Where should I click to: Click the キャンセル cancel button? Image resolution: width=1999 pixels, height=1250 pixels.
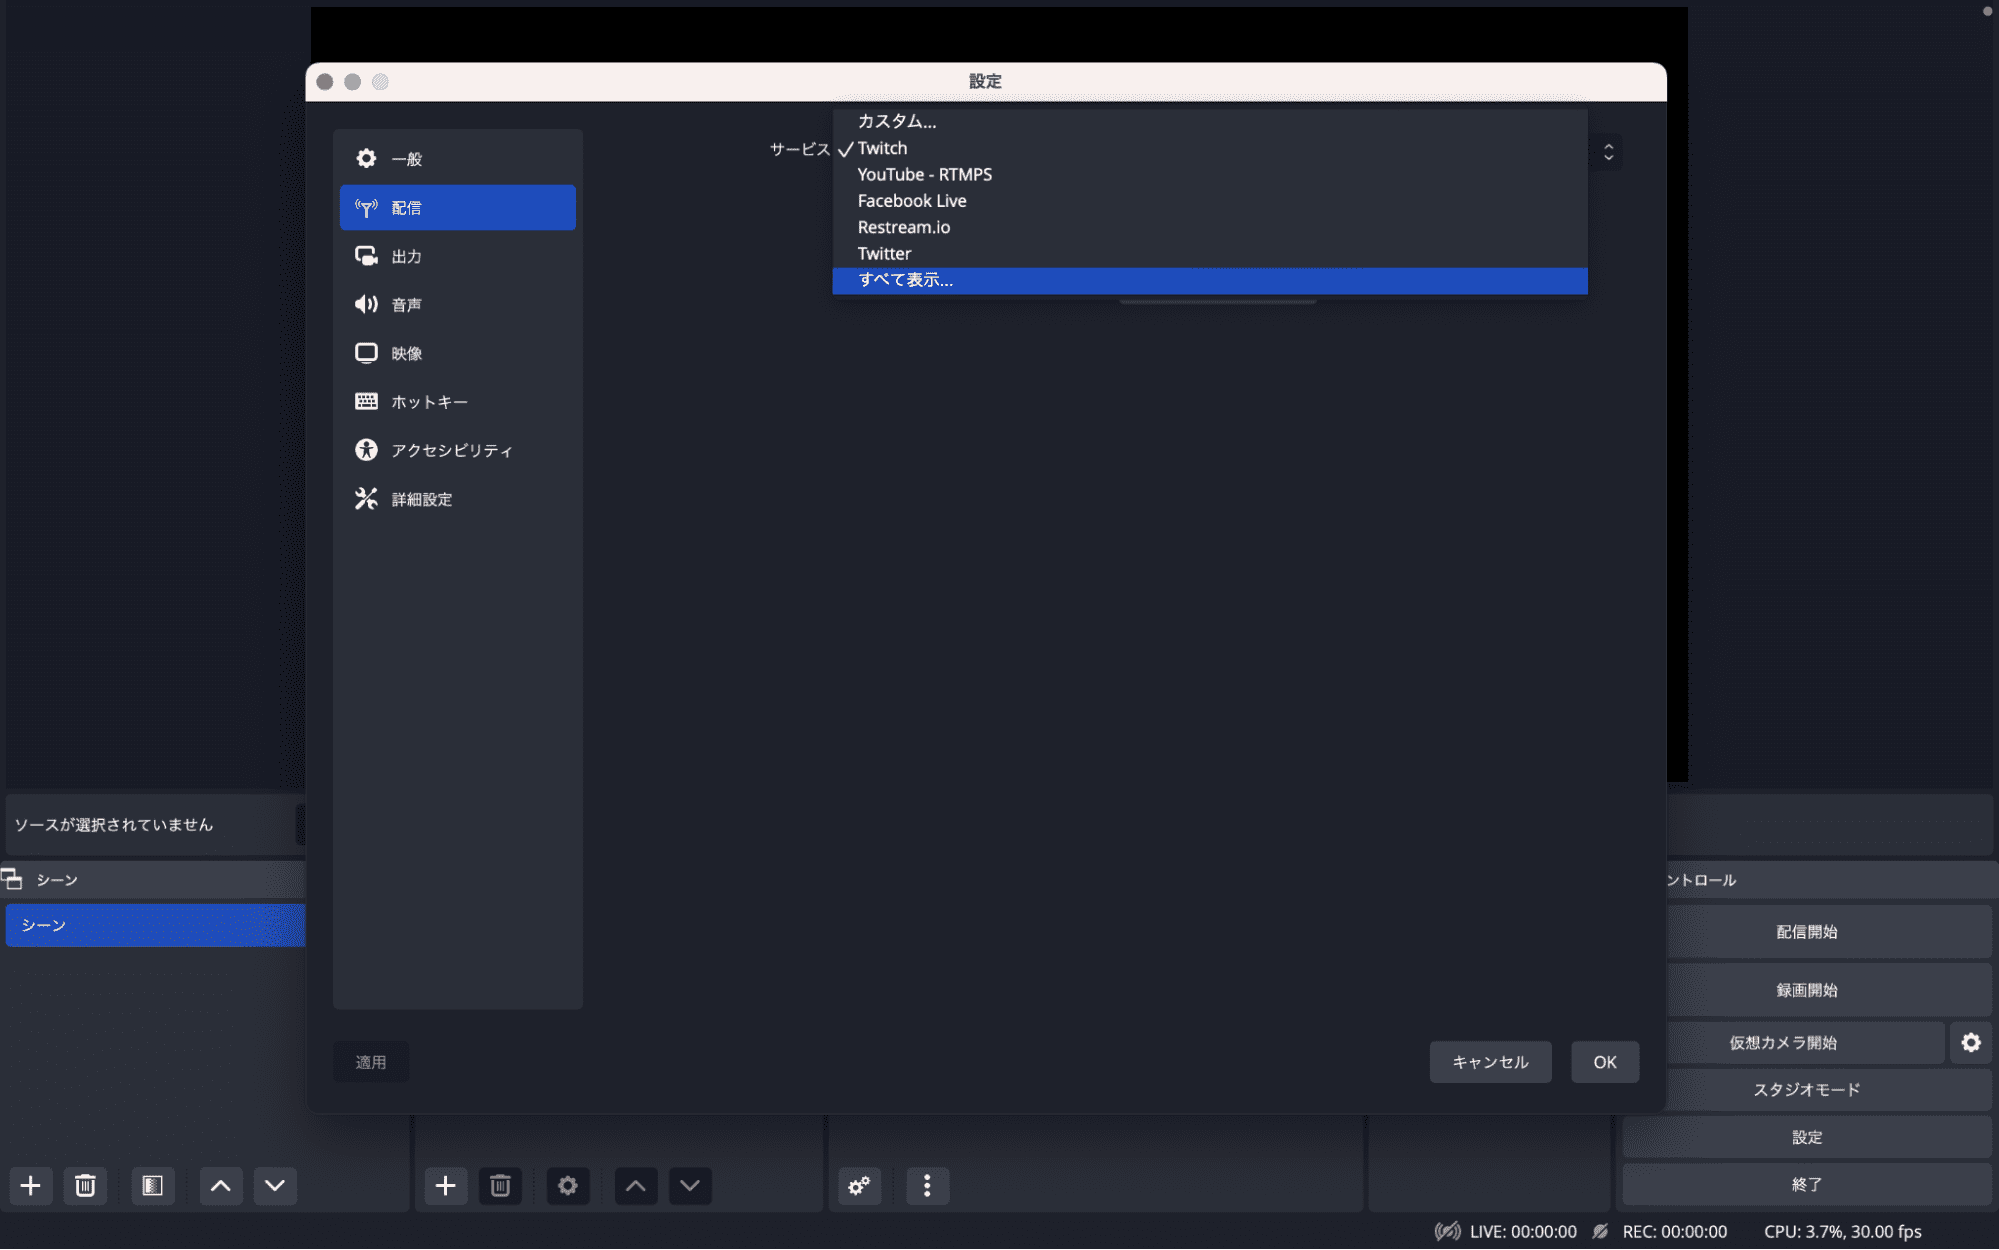(x=1490, y=1062)
